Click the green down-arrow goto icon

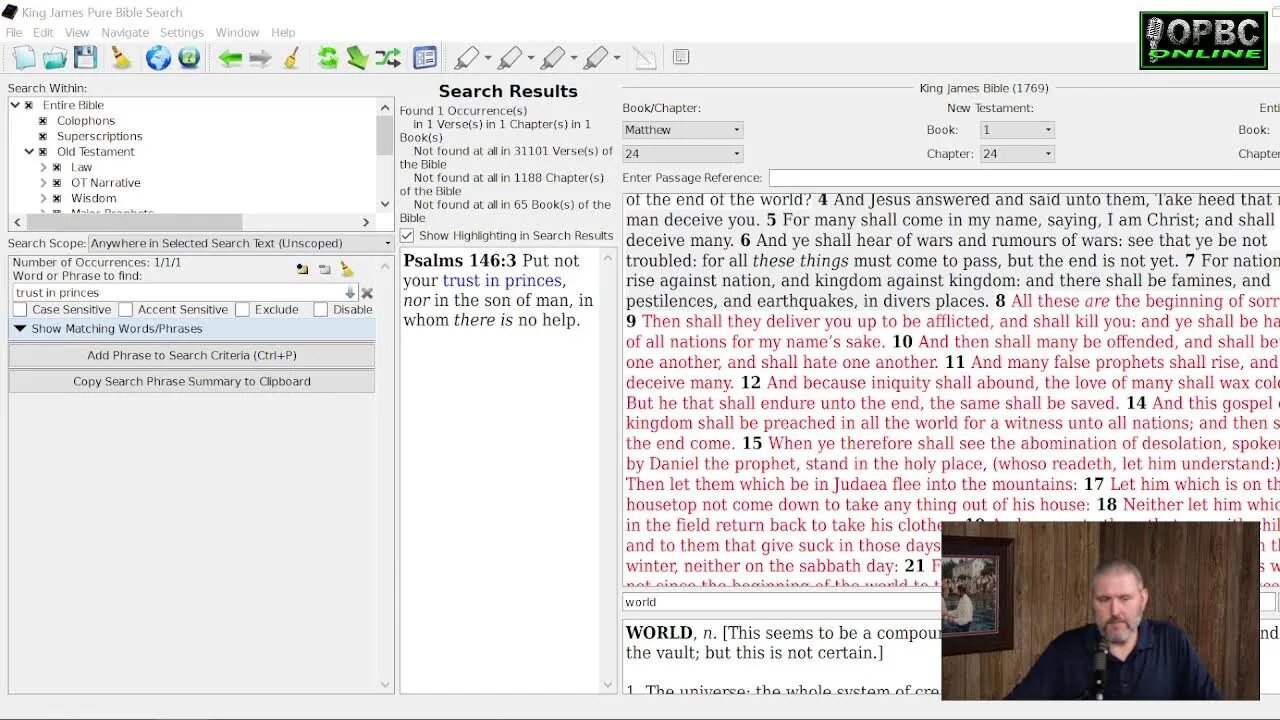click(x=357, y=58)
